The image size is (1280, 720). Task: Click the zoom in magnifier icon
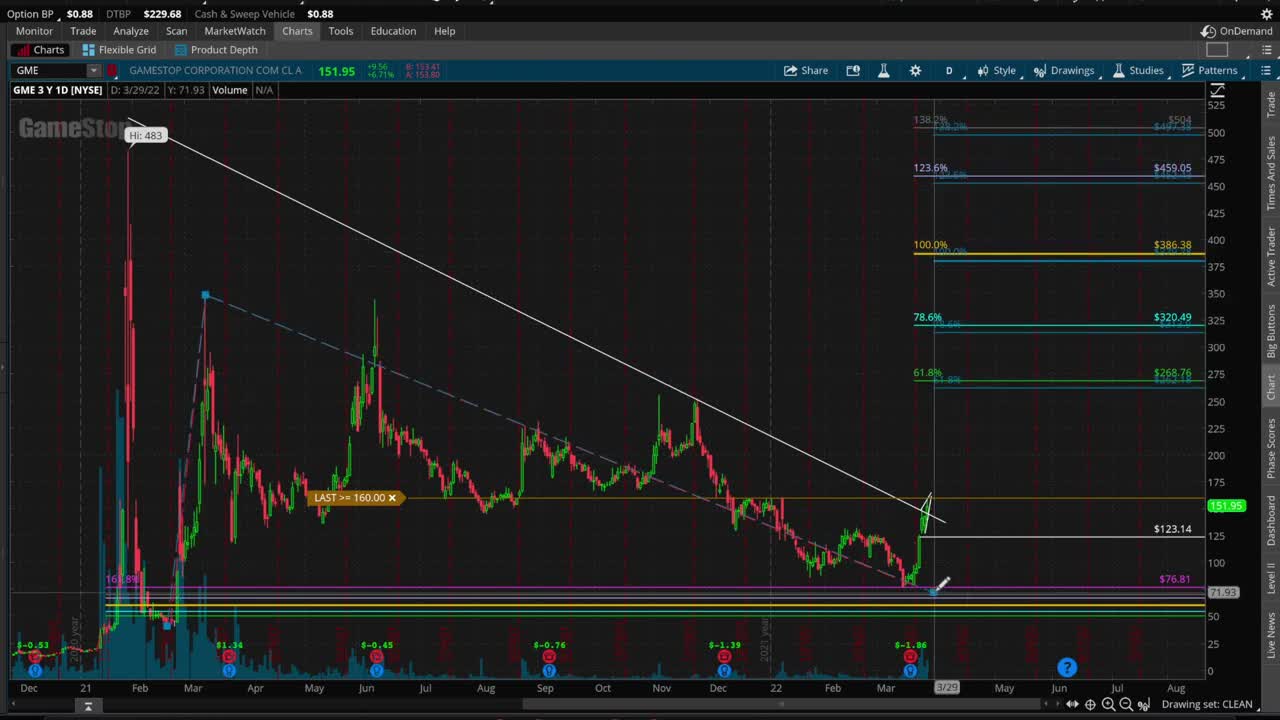click(x=1108, y=704)
